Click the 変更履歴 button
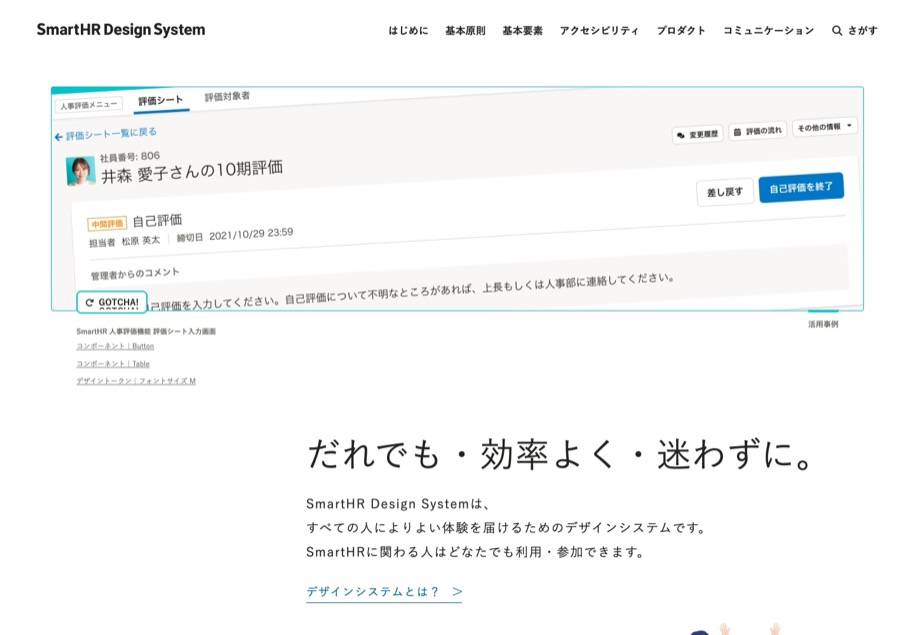This screenshot has height=635, width=915. tap(698, 134)
